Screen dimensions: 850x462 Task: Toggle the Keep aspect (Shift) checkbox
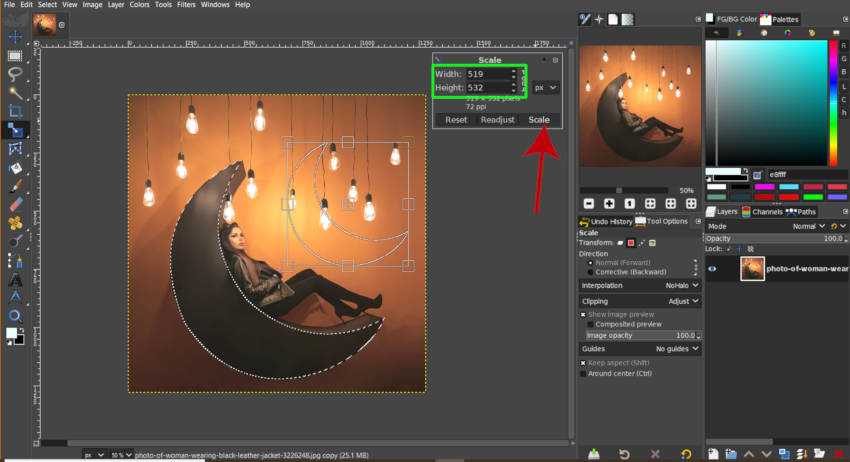coord(584,362)
